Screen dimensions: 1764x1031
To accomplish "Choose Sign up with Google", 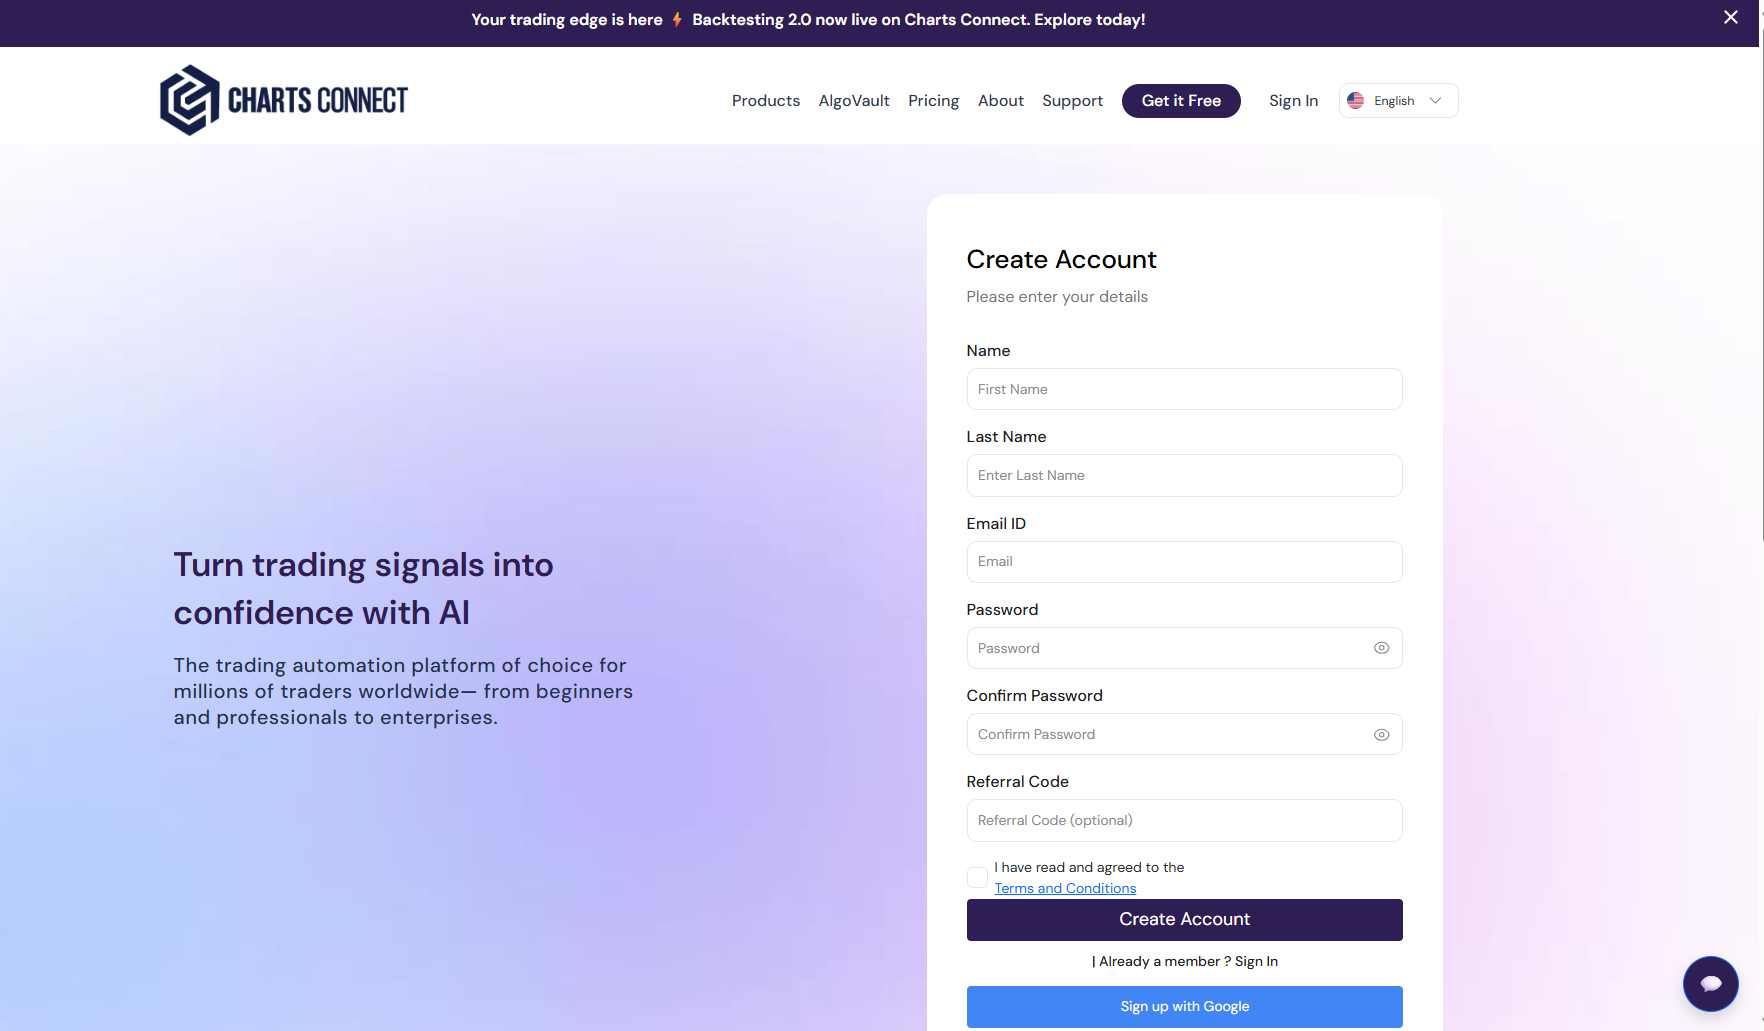I will pos(1184,1007).
